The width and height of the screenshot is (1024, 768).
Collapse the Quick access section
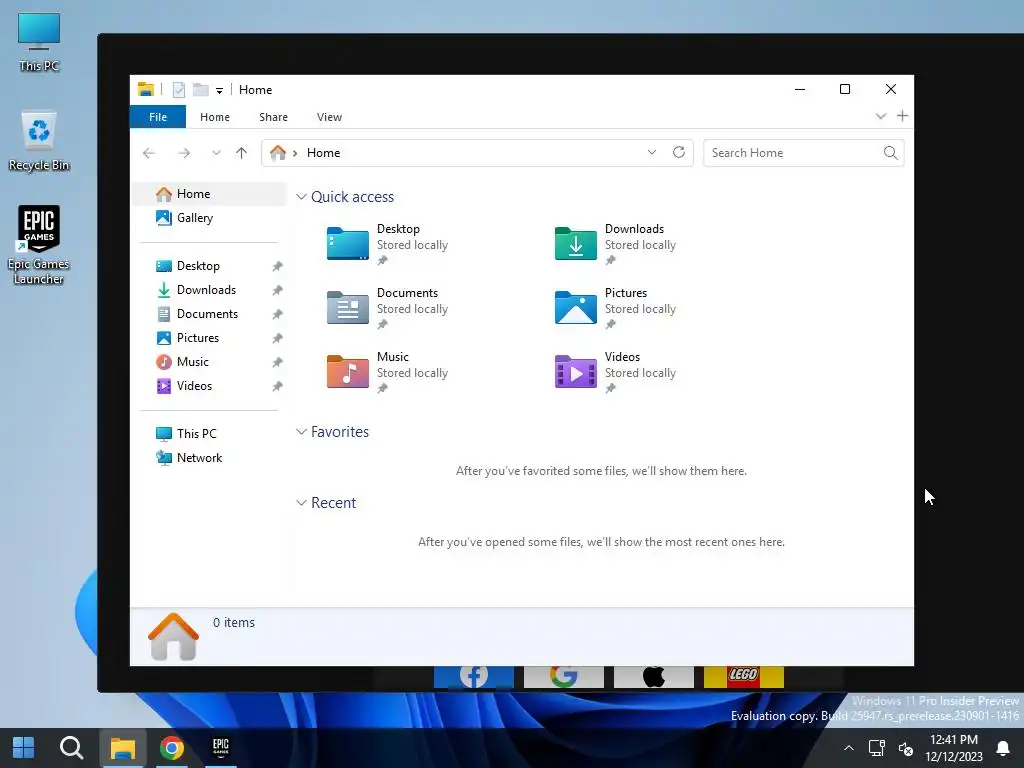click(x=301, y=197)
